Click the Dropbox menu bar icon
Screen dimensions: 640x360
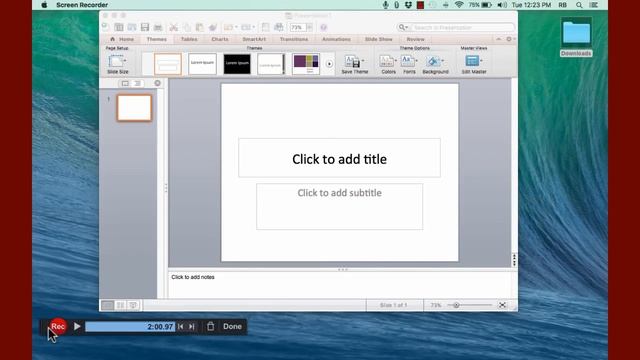point(408,5)
